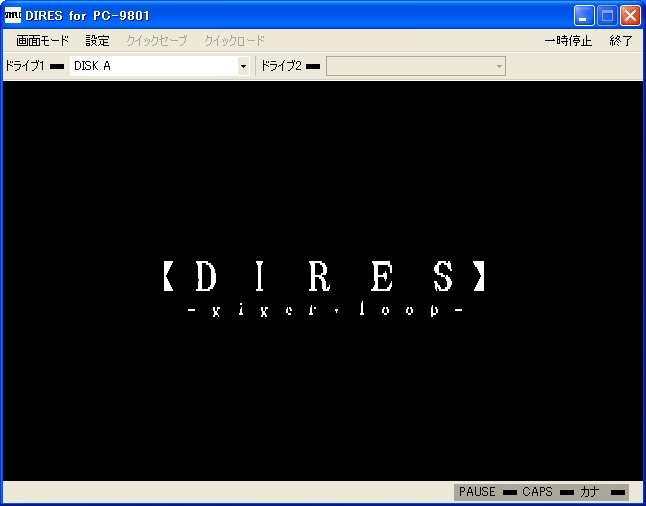Click the クイックロード menu item
646x506 pixels.
pyautogui.click(x=234, y=41)
